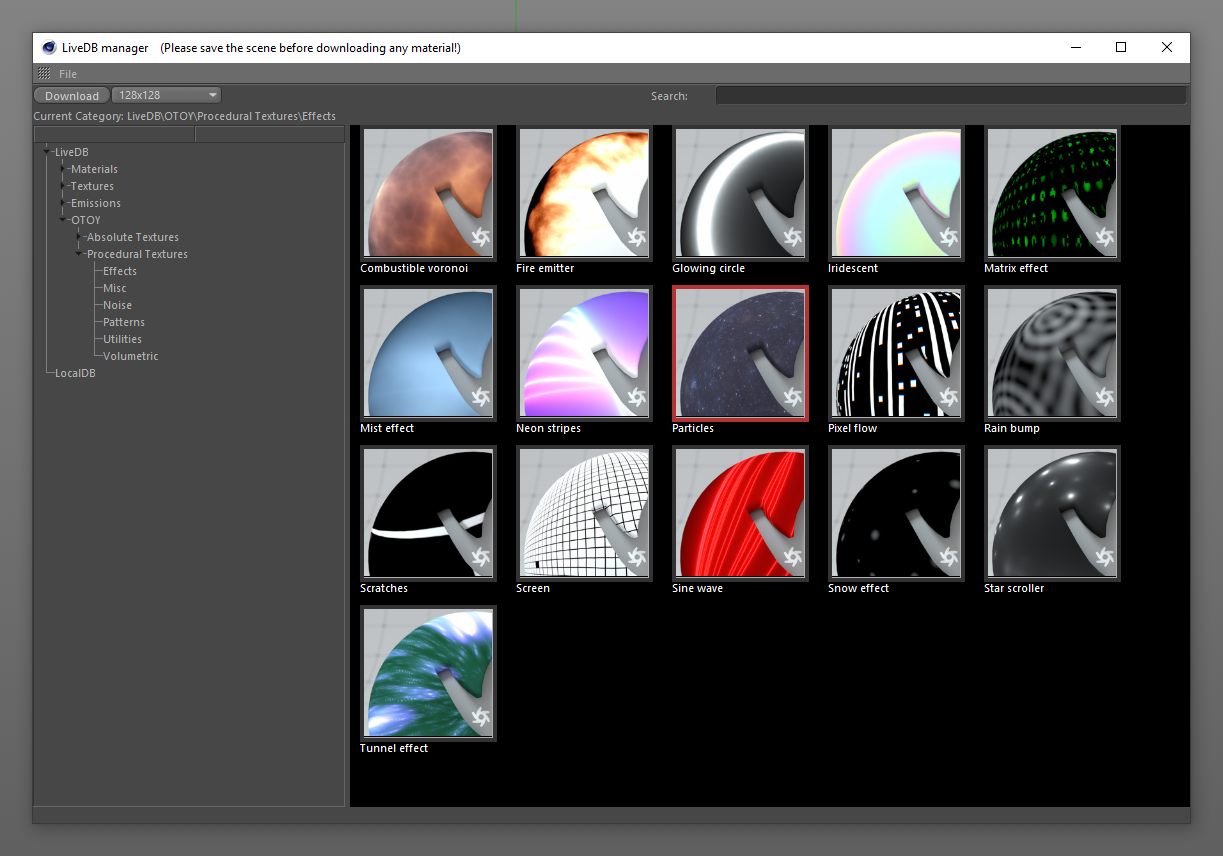
Task: Open the File menu
Action: 68,74
